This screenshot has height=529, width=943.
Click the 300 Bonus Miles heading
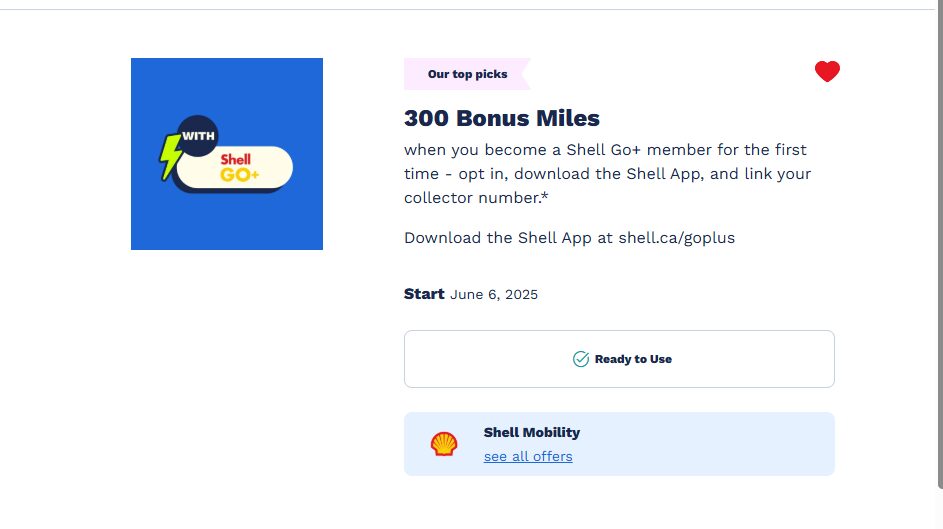[502, 118]
